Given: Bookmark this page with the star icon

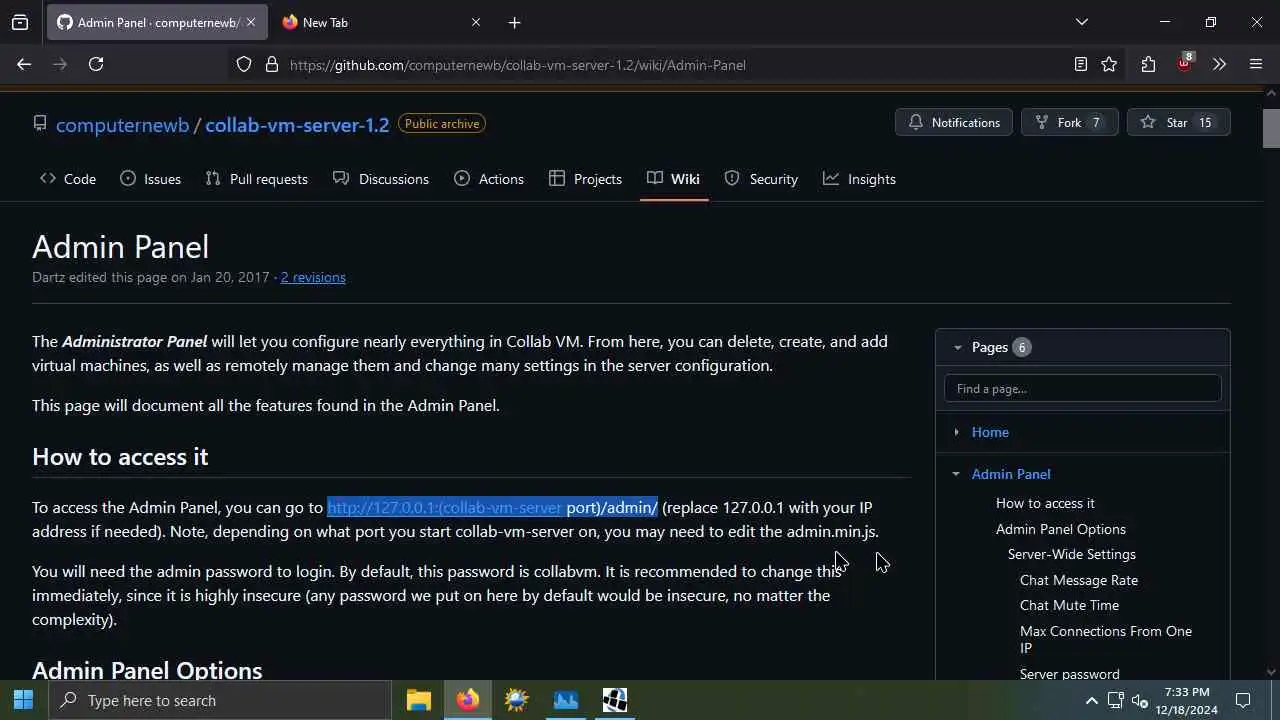Looking at the screenshot, I should point(1109,65).
